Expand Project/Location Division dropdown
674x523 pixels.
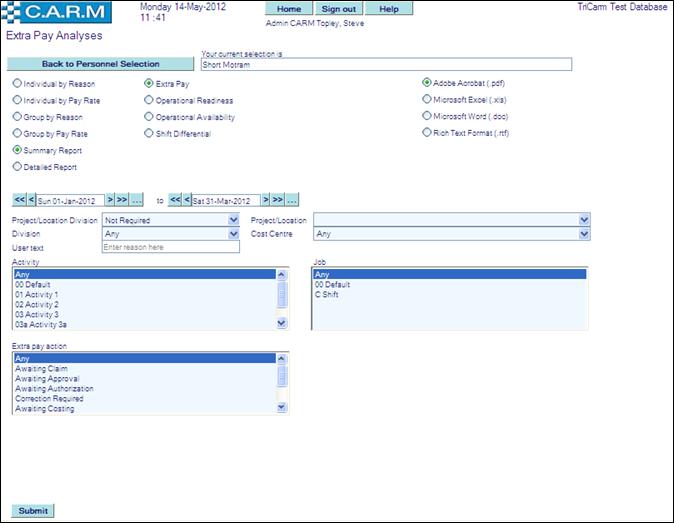pos(233,219)
